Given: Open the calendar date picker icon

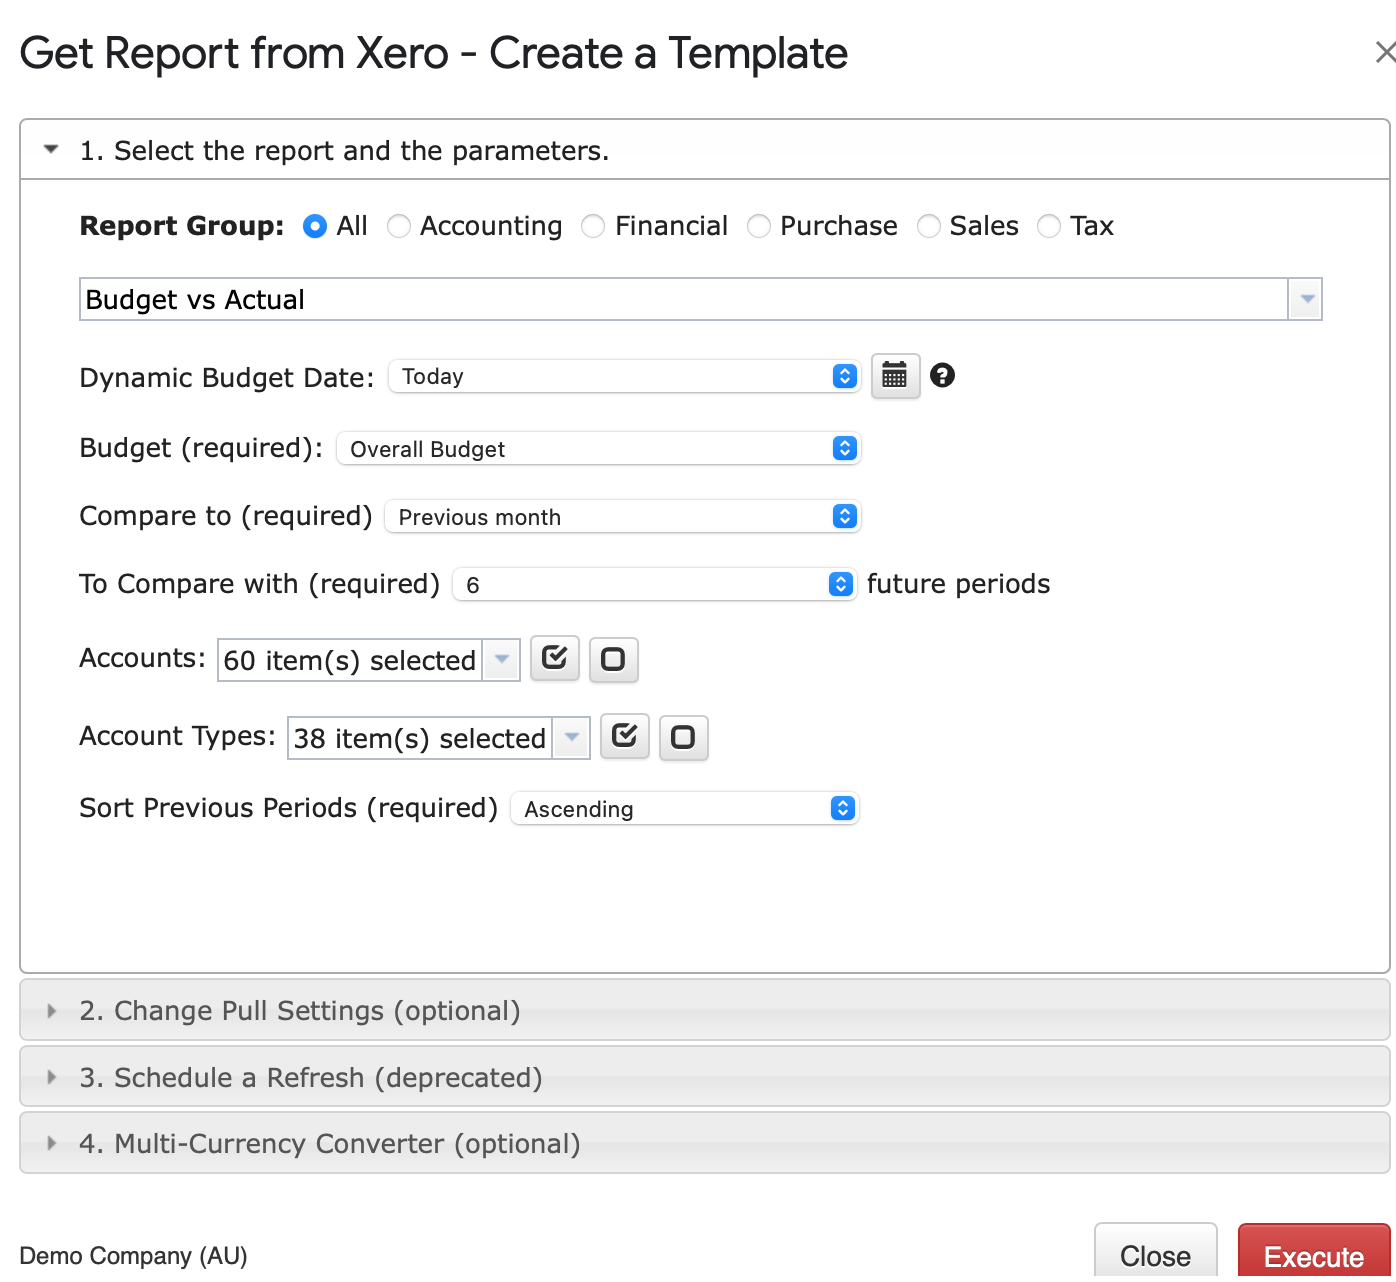Looking at the screenshot, I should pyautogui.click(x=895, y=376).
